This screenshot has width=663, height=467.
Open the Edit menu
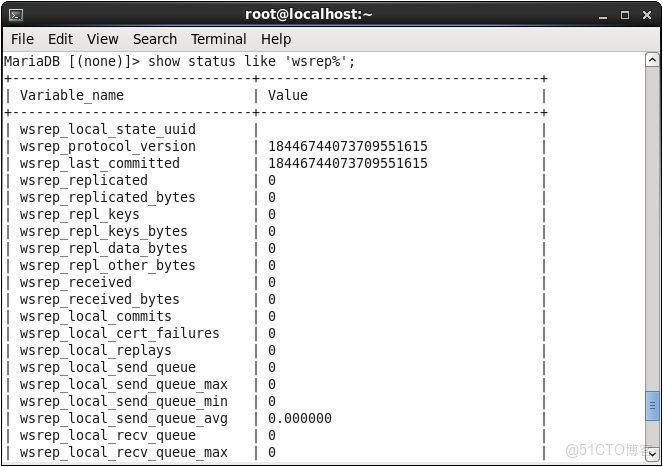60,39
